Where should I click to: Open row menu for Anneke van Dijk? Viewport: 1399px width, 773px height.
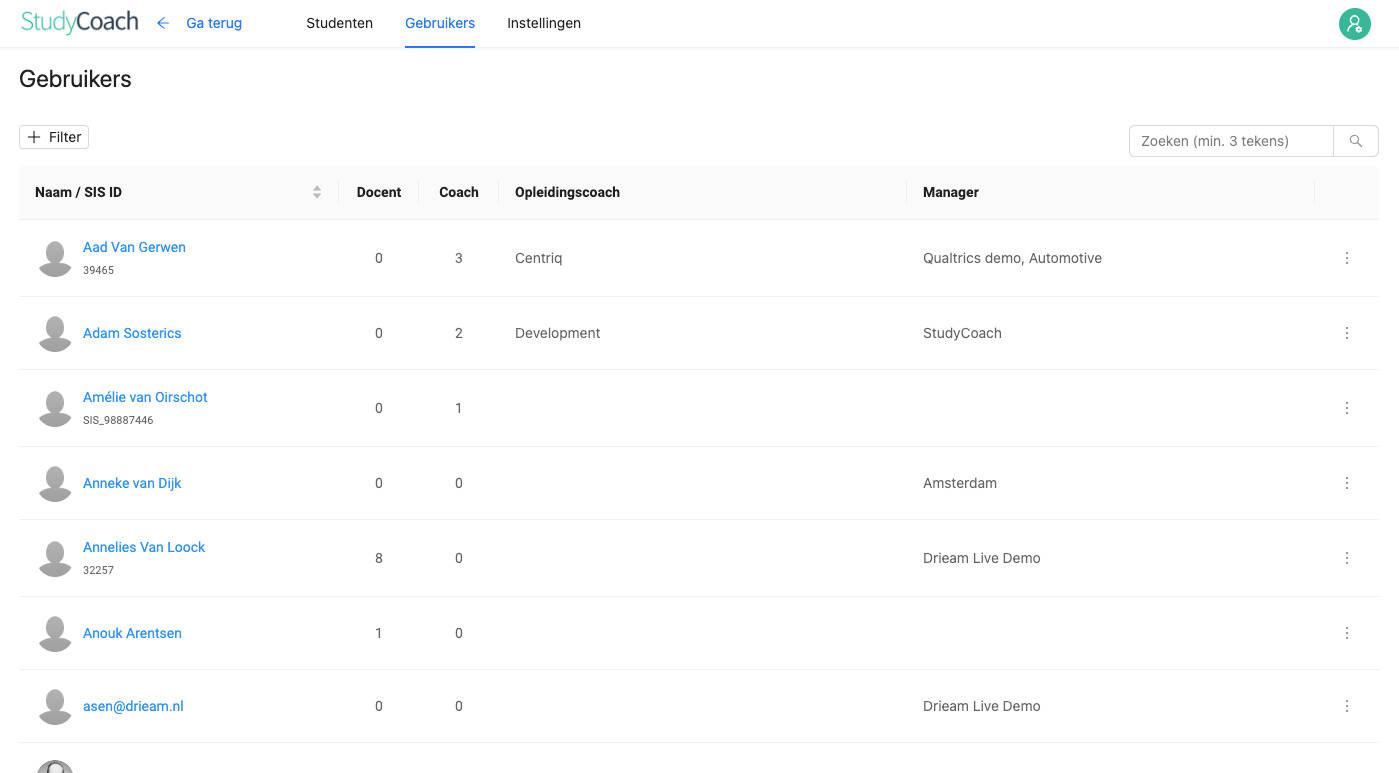[x=1347, y=483]
